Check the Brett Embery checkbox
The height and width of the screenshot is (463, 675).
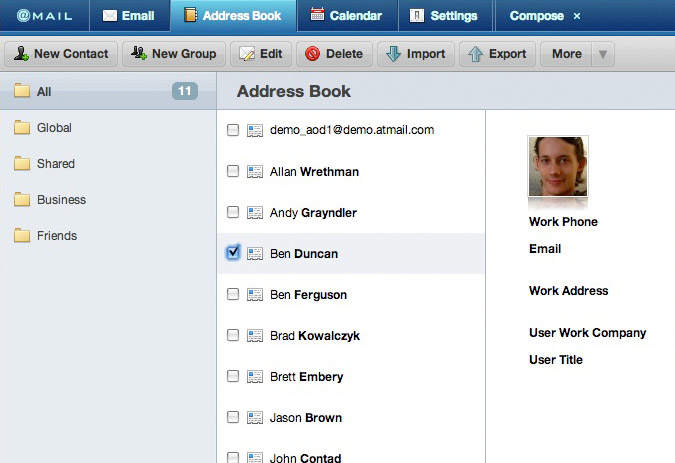(x=233, y=376)
